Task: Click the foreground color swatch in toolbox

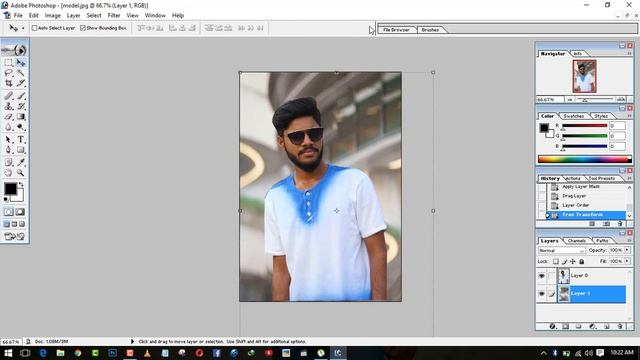Action: tap(10, 189)
